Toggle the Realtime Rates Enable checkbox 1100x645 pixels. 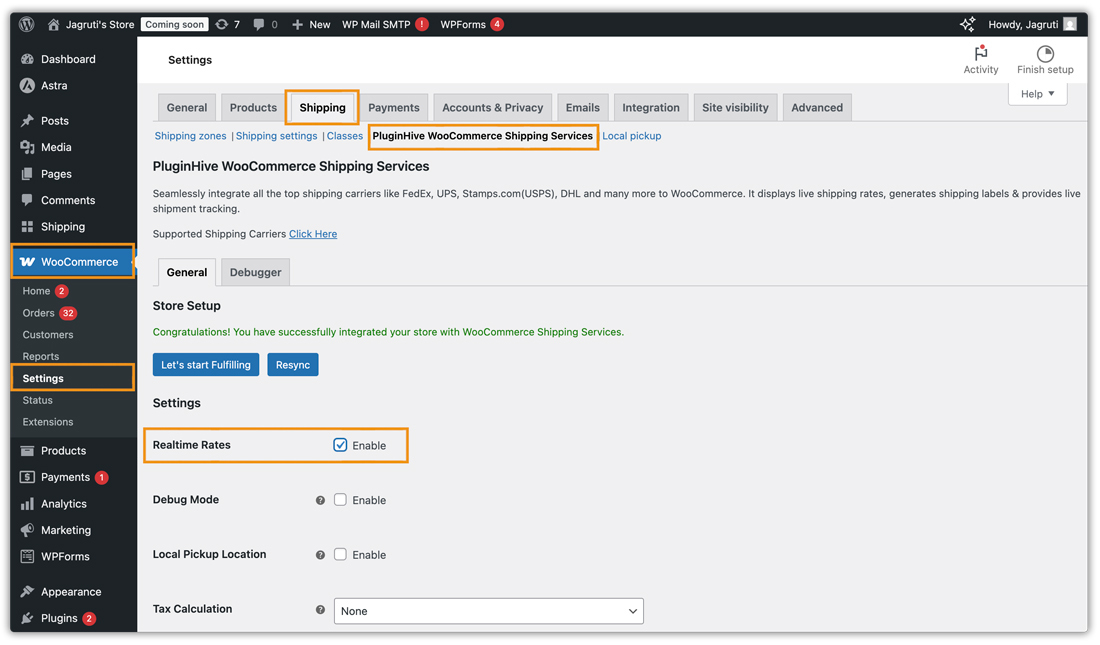340,445
